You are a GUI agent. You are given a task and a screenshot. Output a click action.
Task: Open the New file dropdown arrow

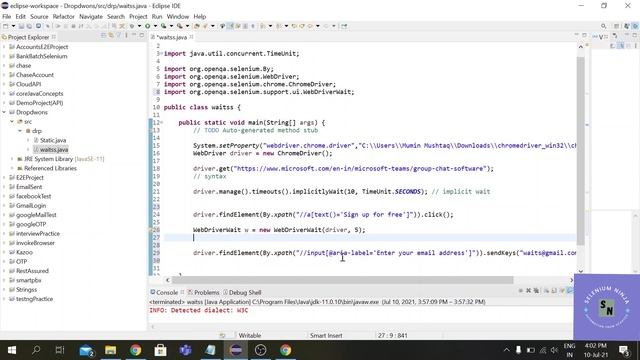pos(13,26)
